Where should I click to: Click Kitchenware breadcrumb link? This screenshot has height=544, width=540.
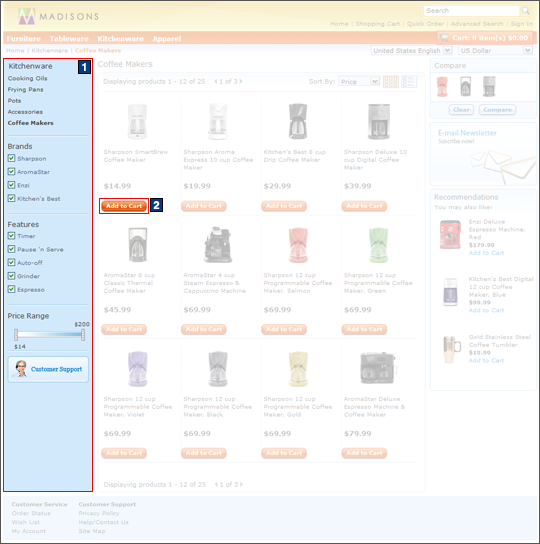(x=50, y=50)
